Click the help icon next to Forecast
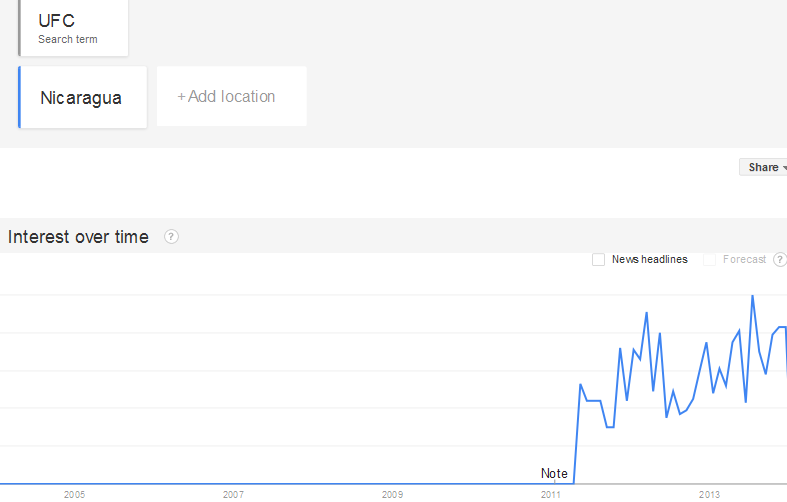 tap(780, 260)
